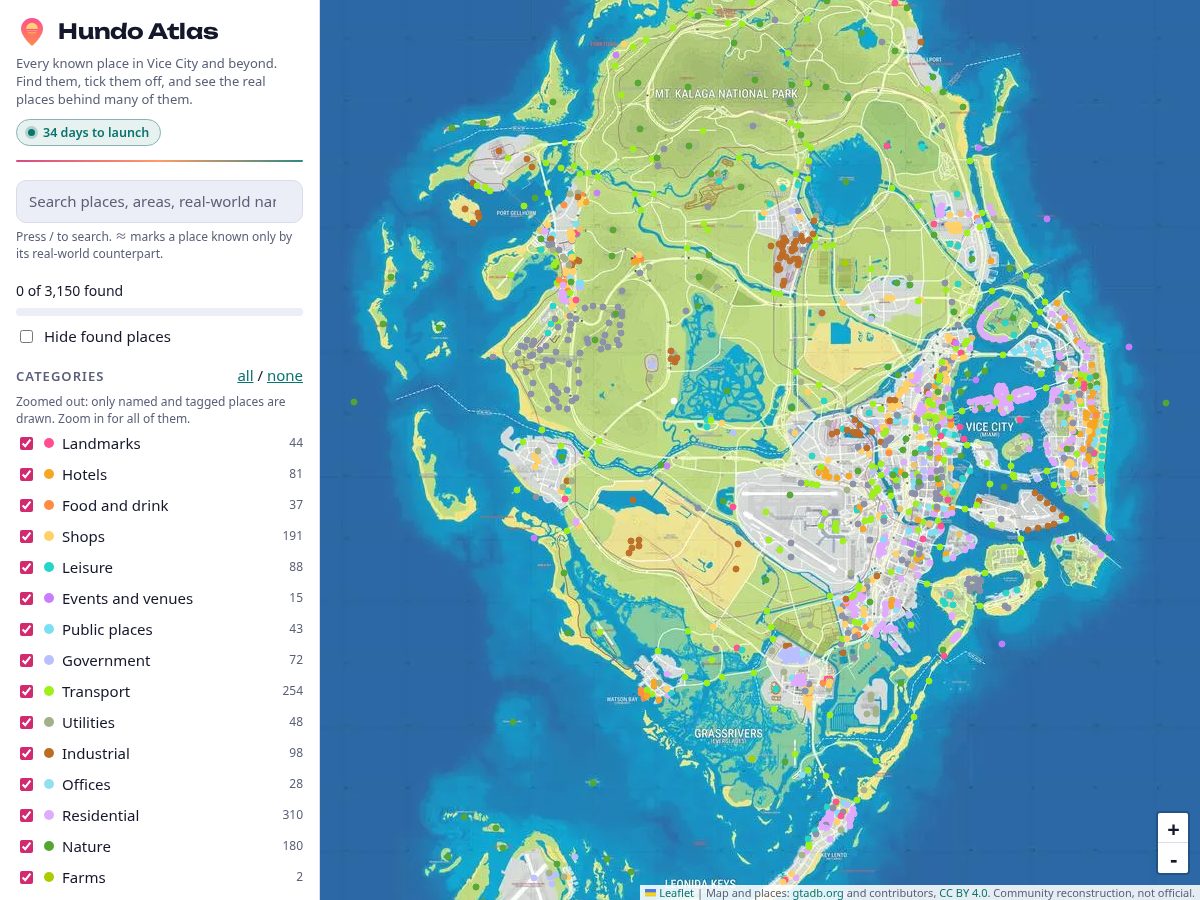
Task: Click the CATEGORIES section heading
Action: coord(60,377)
